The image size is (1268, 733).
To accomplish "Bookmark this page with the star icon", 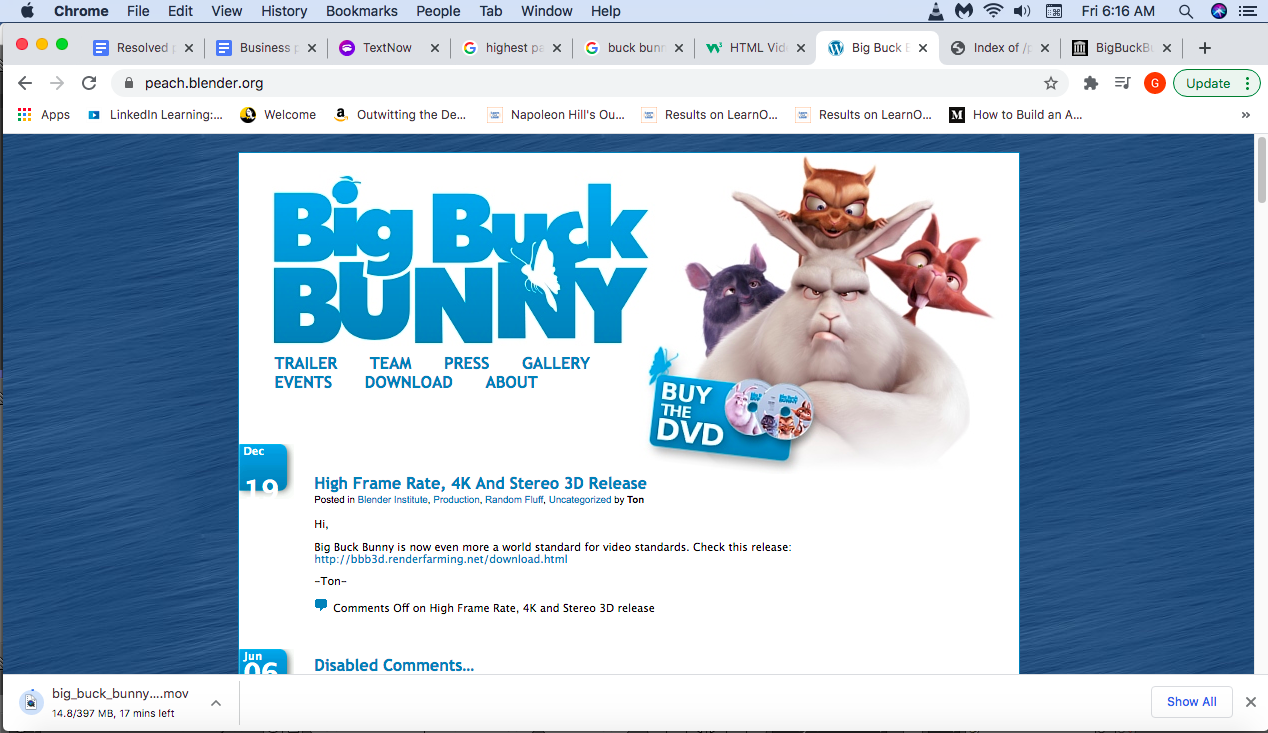I will (1050, 83).
